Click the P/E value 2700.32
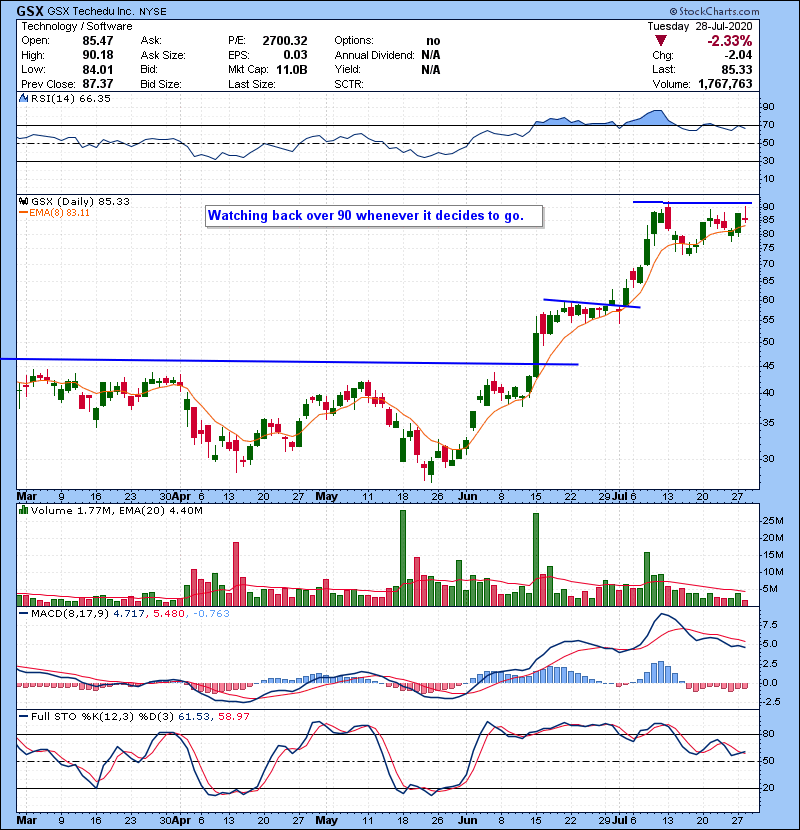 285,41
